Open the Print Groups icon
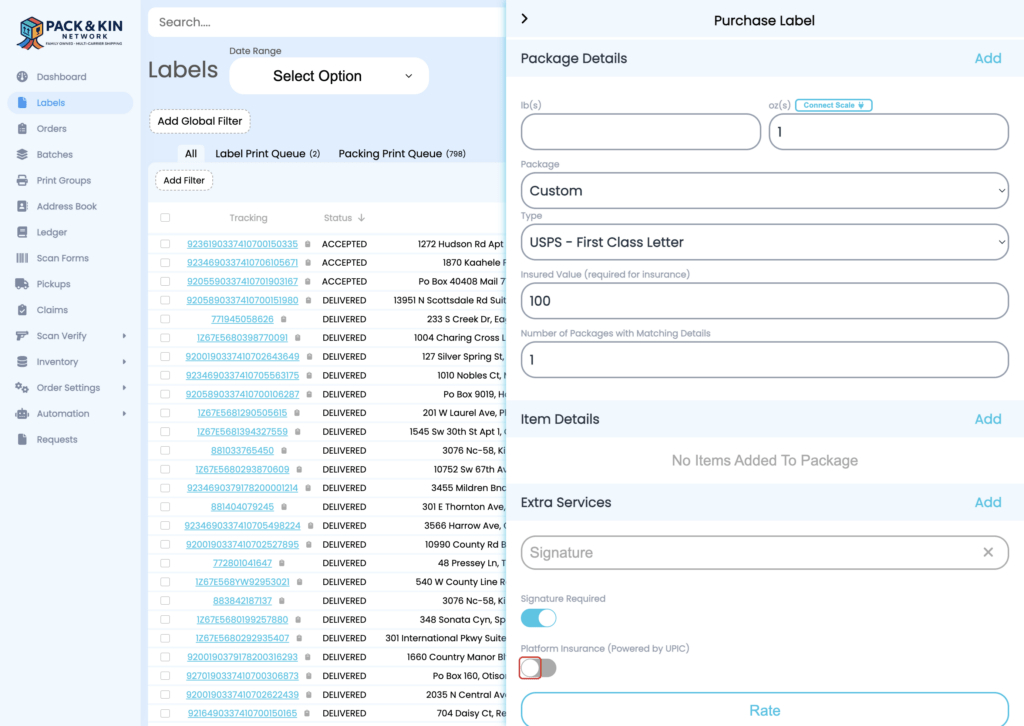The width and height of the screenshot is (1024, 726). 22,180
